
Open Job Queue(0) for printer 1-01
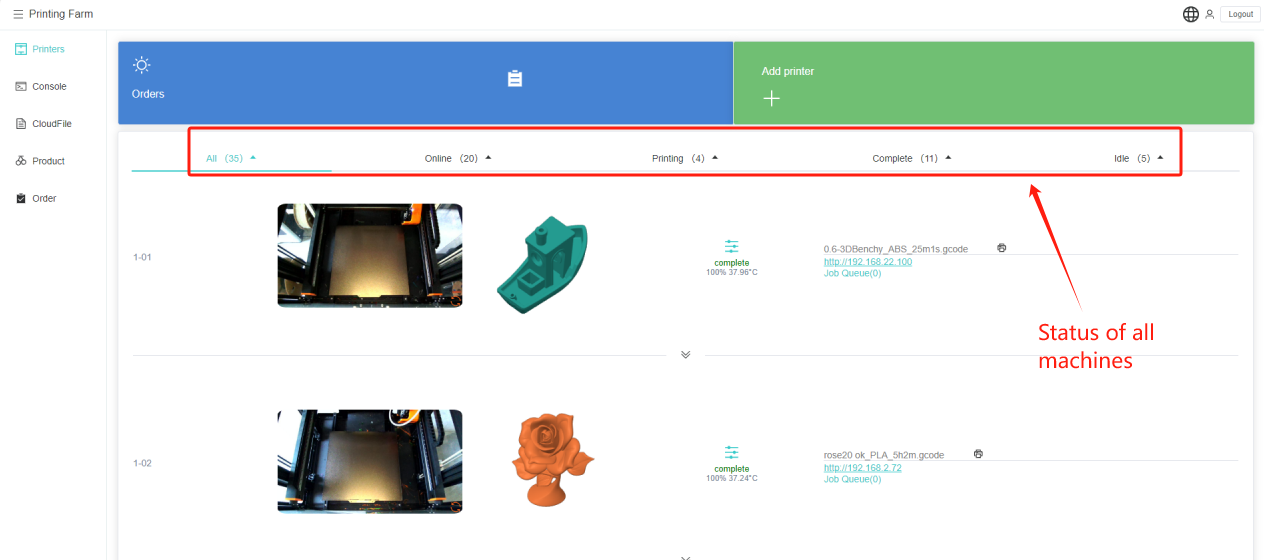pyautogui.click(x=853, y=273)
